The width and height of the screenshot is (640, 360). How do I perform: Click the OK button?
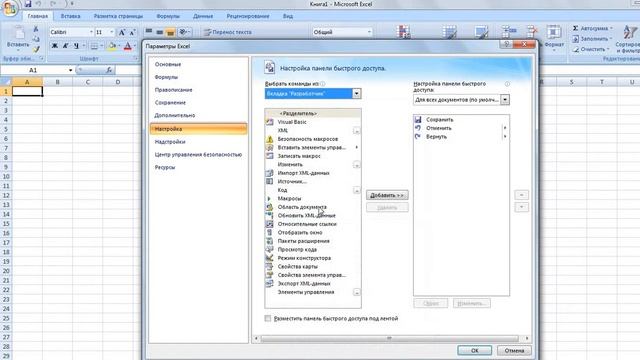click(x=474, y=351)
